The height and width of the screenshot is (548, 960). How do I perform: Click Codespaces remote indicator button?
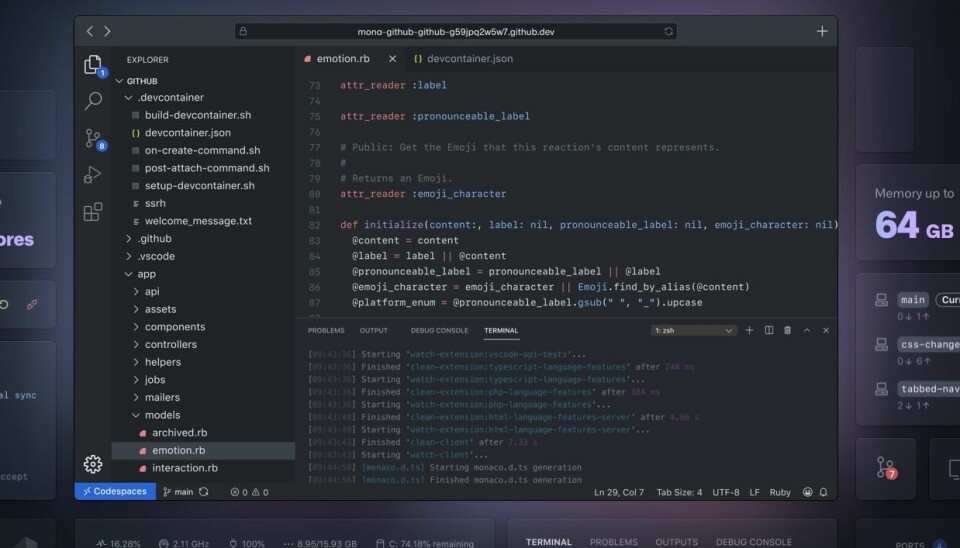click(x=115, y=491)
